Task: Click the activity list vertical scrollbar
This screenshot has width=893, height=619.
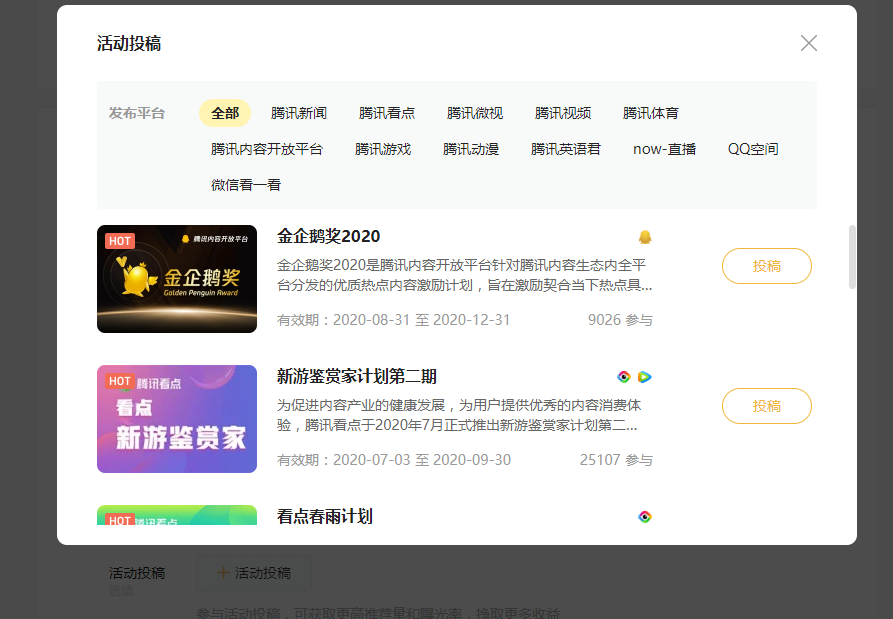Action: pyautogui.click(x=852, y=257)
